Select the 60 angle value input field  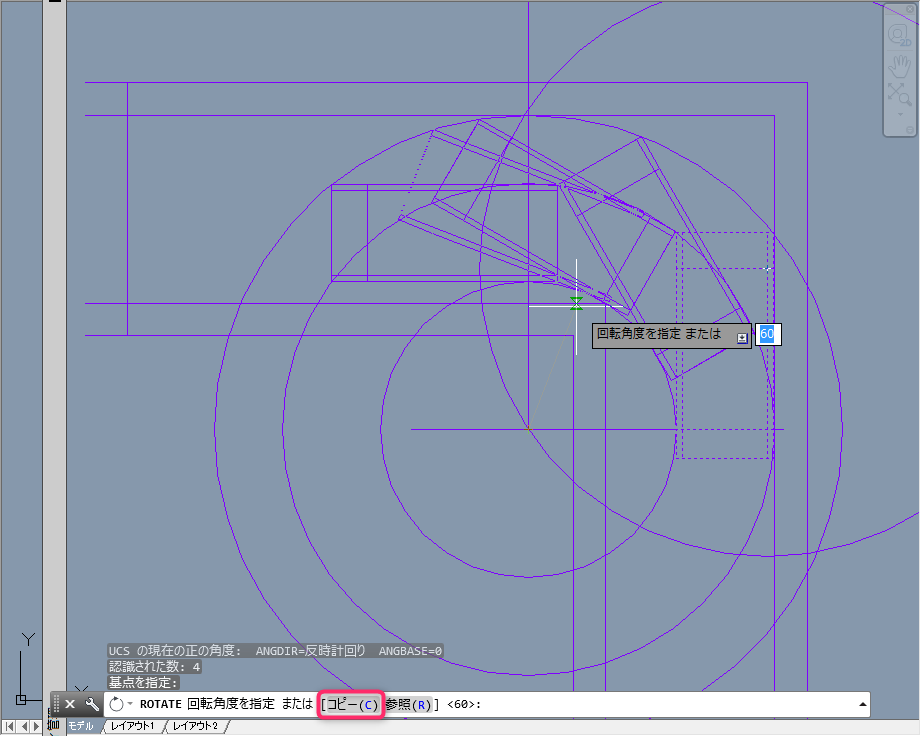coord(768,335)
